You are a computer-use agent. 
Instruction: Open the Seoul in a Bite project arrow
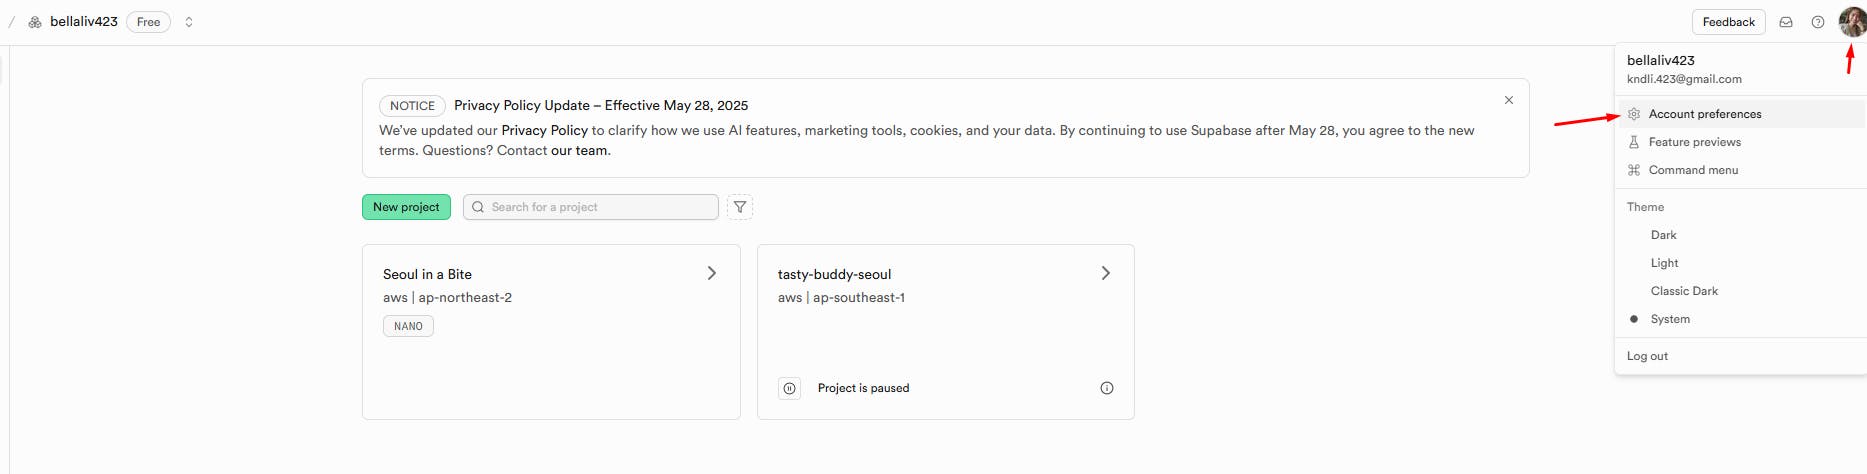tap(712, 273)
